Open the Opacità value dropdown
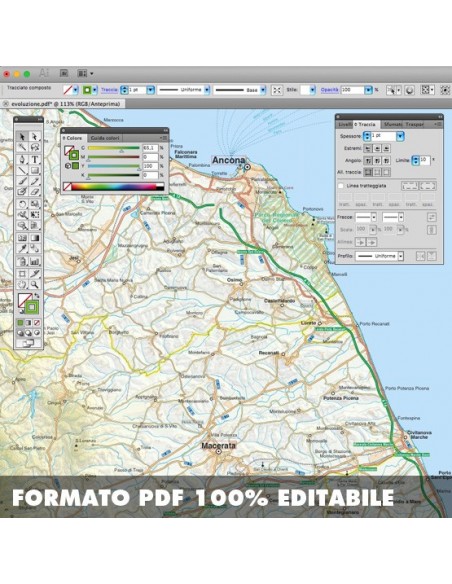The height and width of the screenshot is (584, 452). pyautogui.click(x=368, y=90)
